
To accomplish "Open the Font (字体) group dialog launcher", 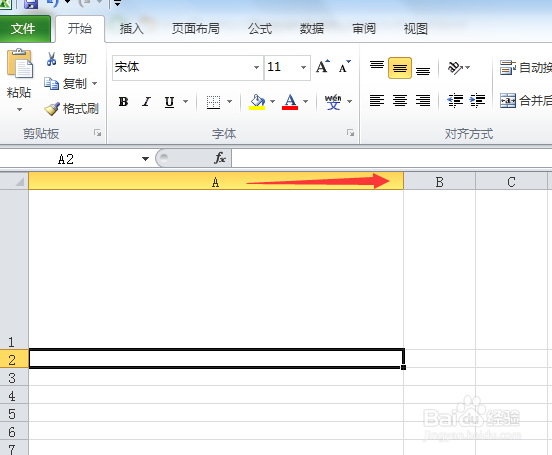I will 350,133.
